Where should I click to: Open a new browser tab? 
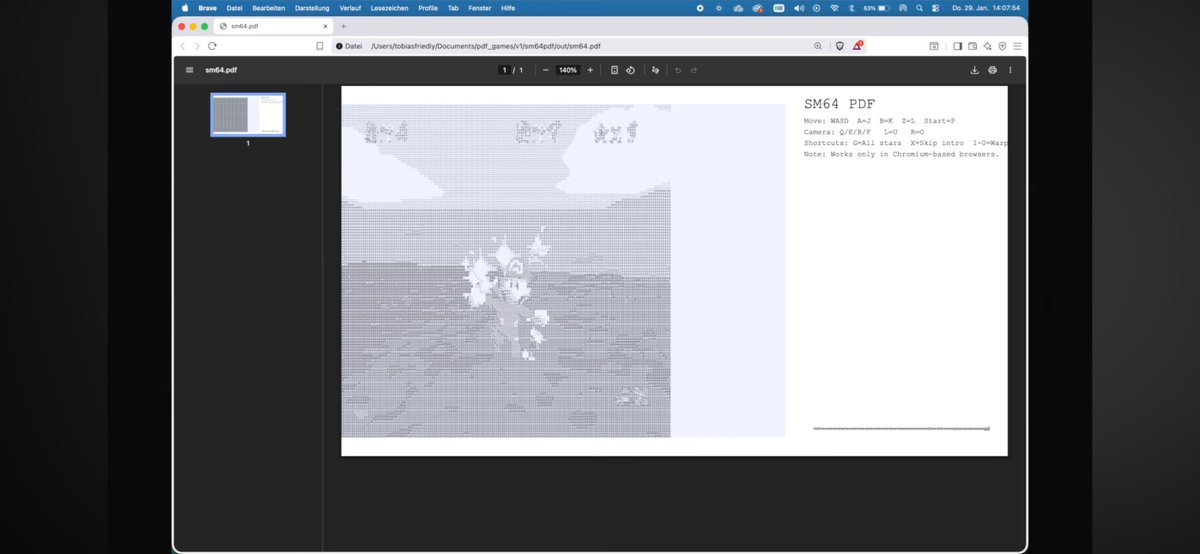[344, 26]
